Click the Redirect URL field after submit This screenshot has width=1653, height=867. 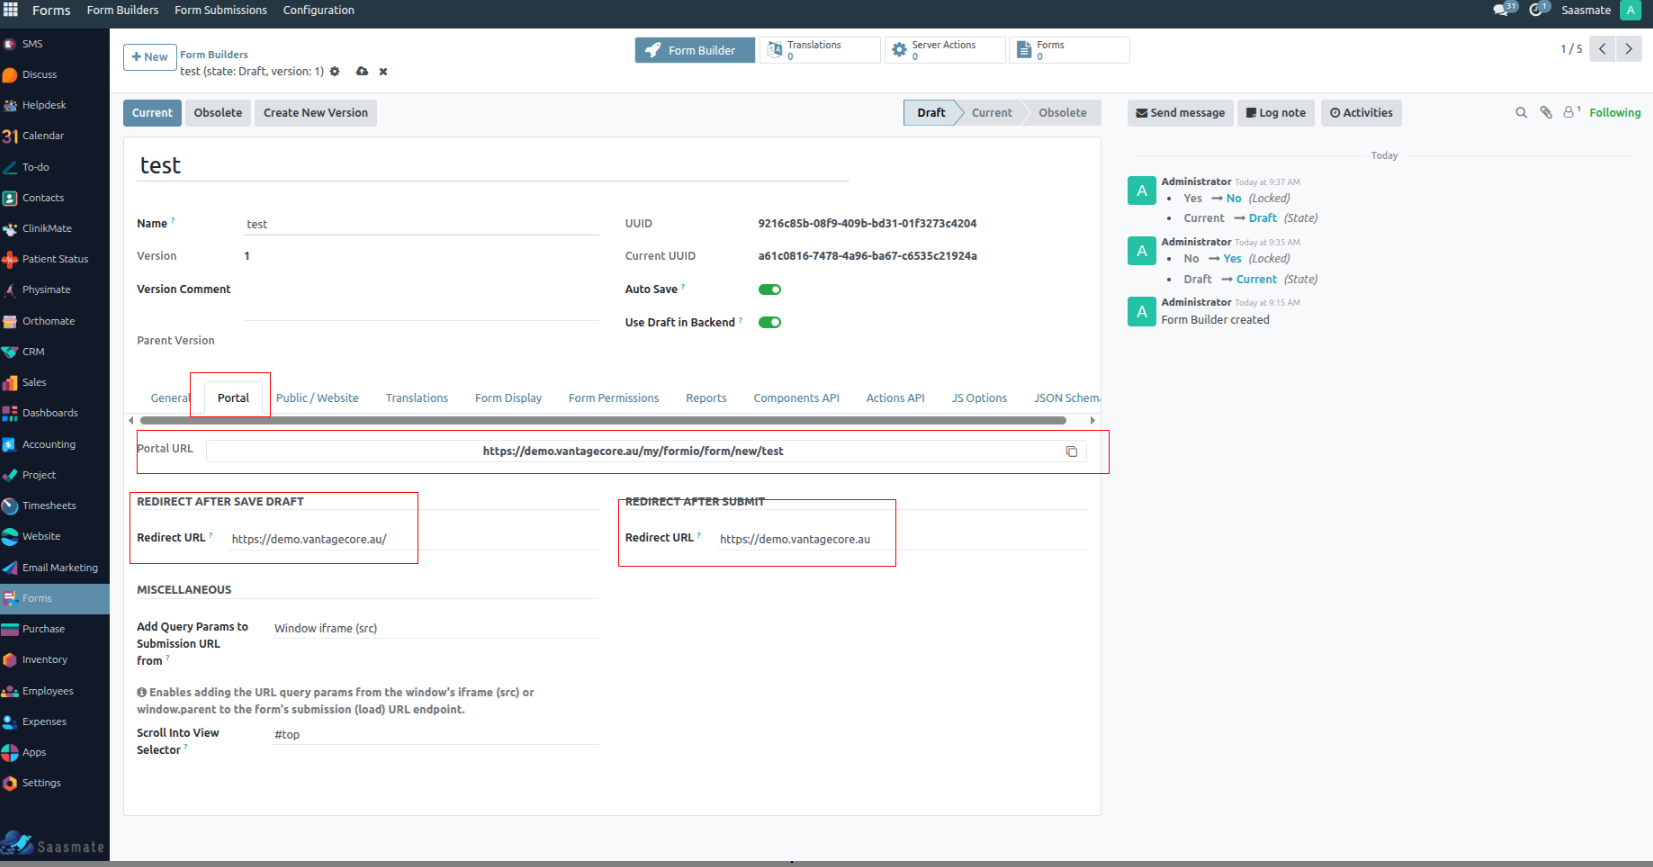(x=800, y=540)
